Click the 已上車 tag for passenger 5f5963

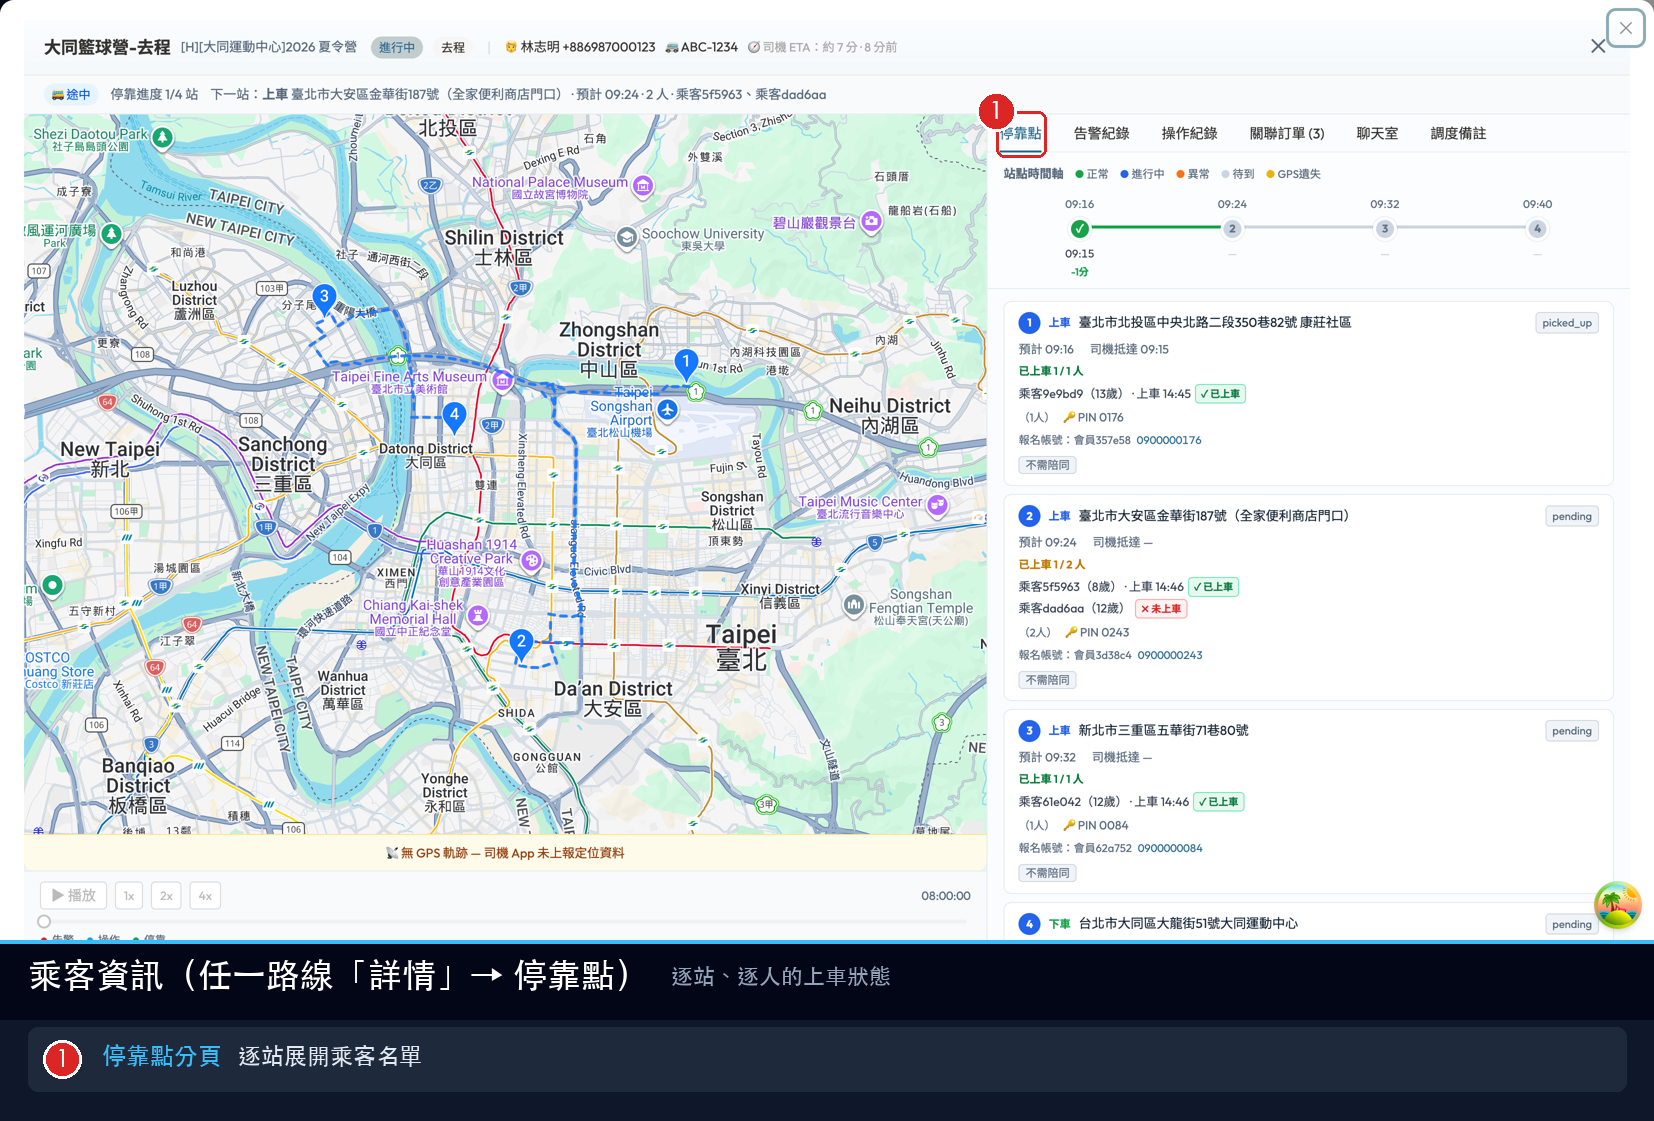coord(1214,587)
